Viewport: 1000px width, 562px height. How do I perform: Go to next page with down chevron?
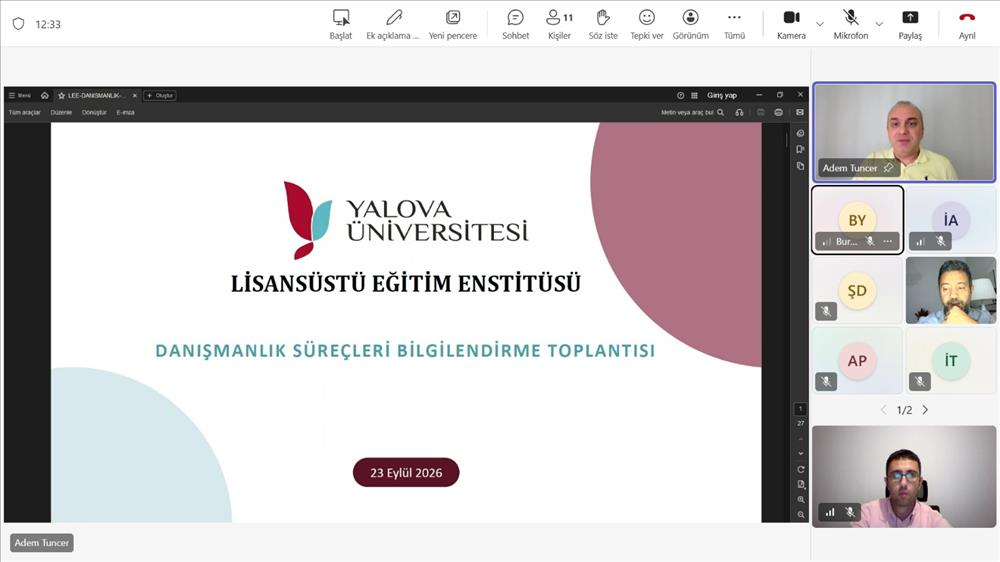click(800, 454)
